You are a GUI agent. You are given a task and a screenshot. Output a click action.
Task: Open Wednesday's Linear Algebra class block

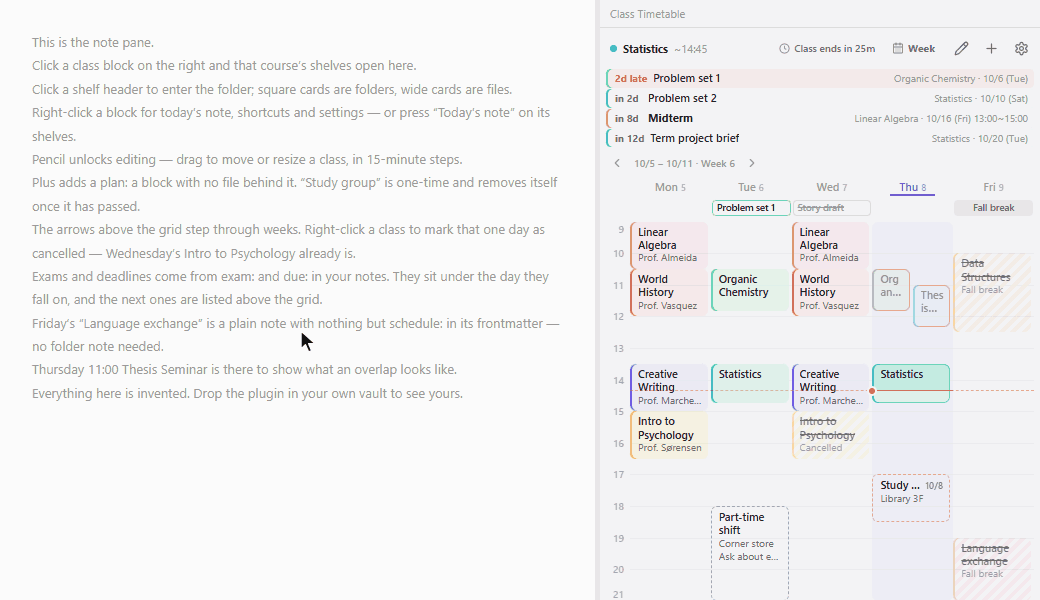[830, 245]
